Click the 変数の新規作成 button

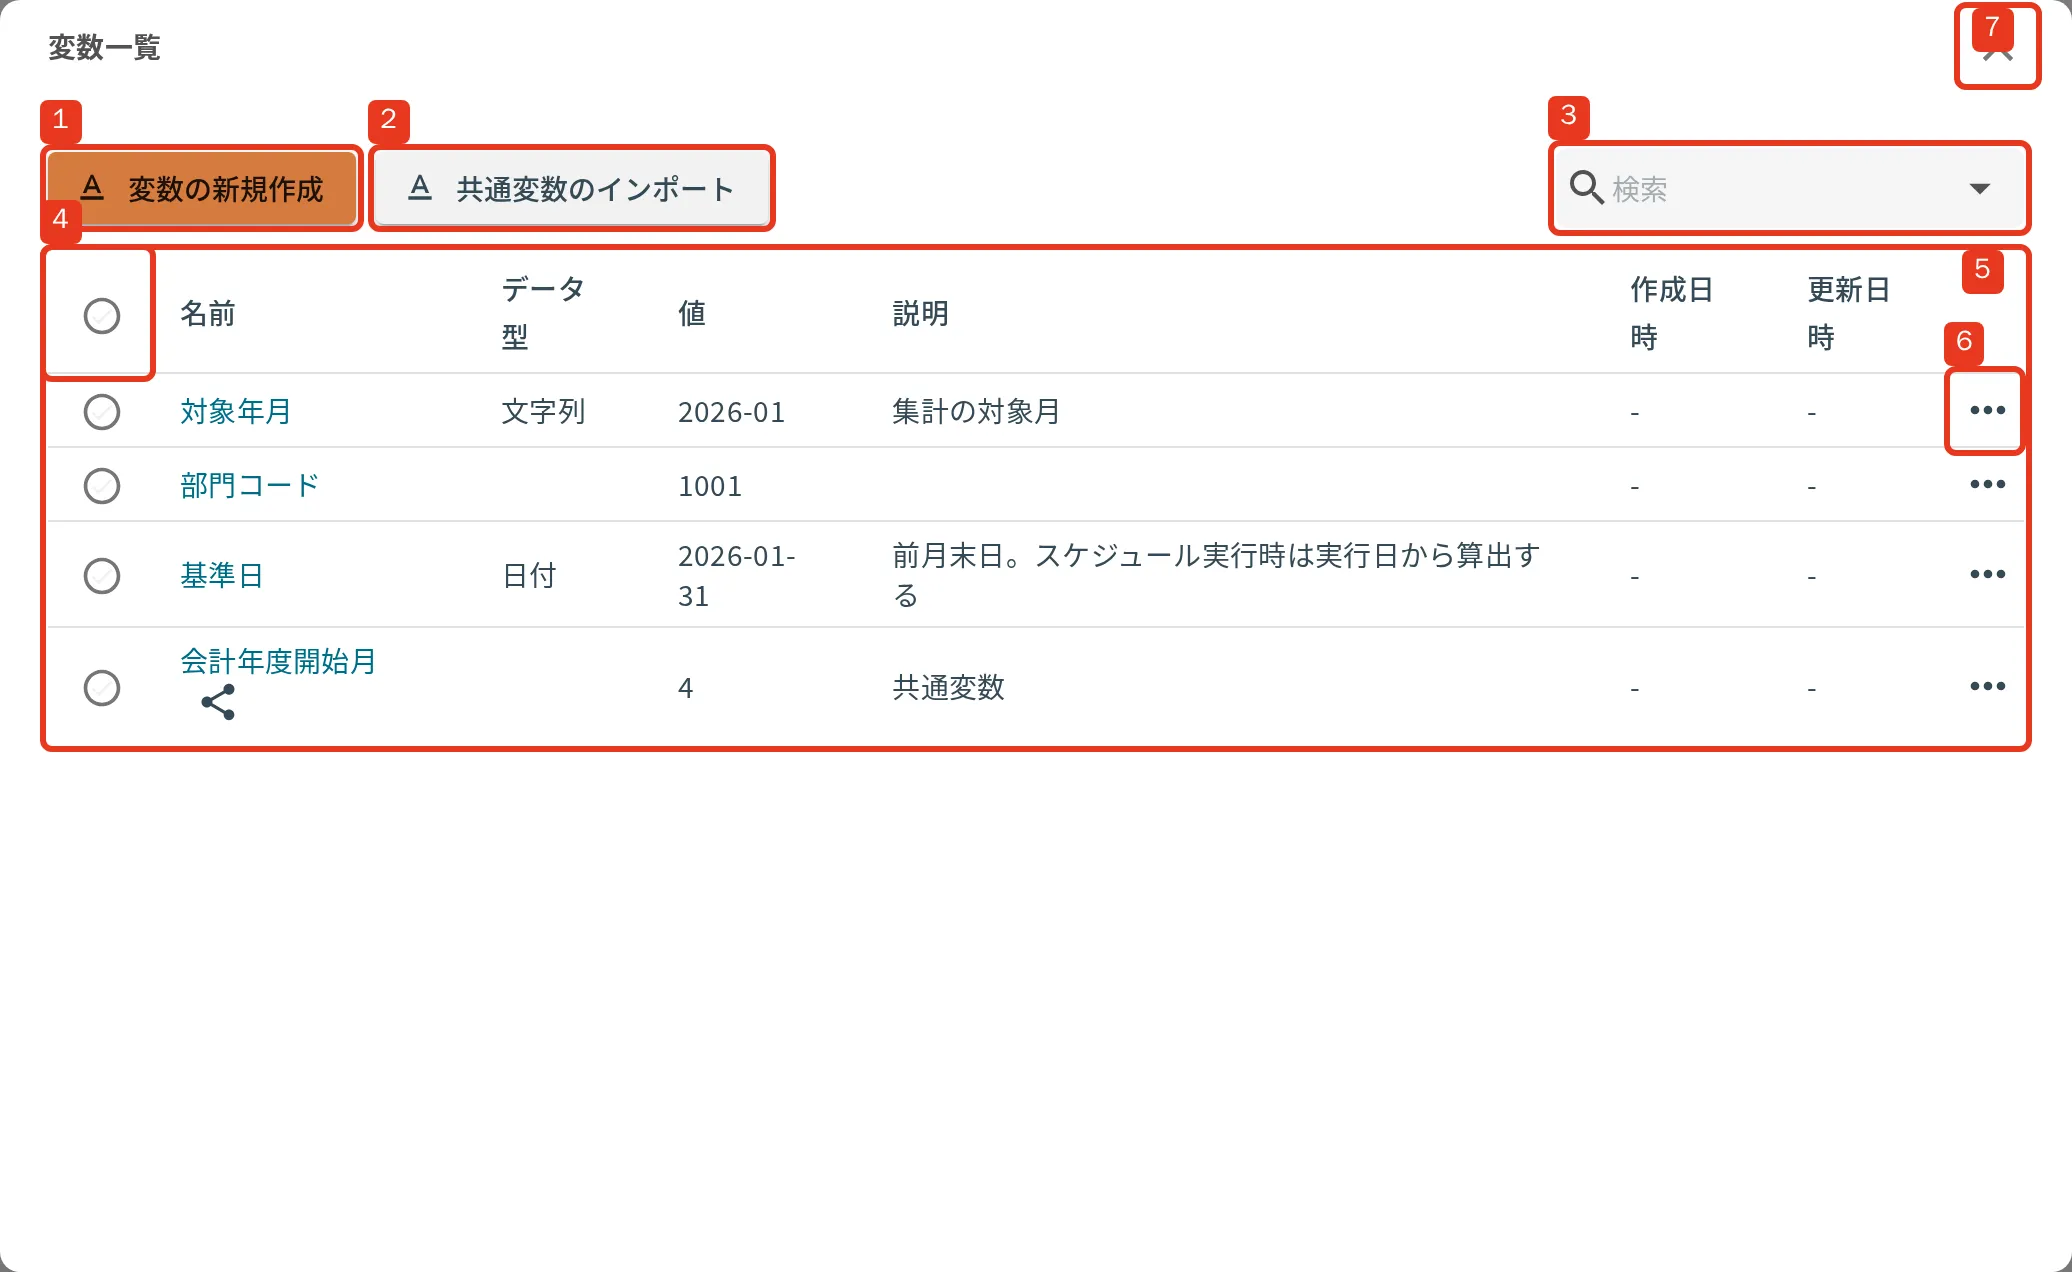click(x=202, y=188)
